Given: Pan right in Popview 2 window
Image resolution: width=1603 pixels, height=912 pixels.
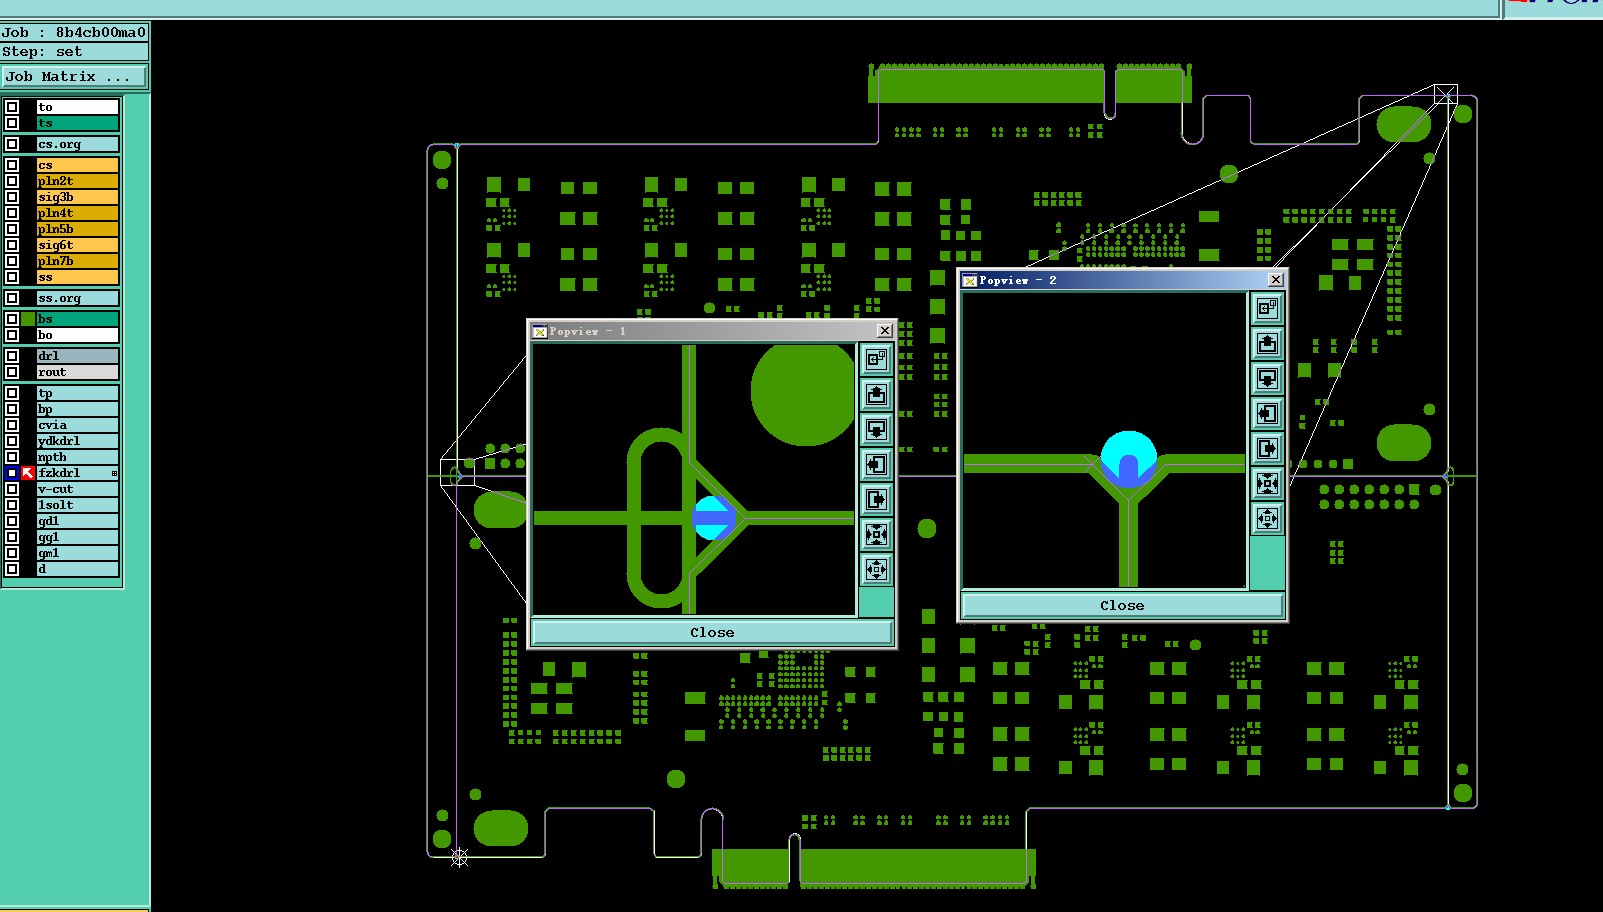Looking at the screenshot, I should [x=1267, y=448].
